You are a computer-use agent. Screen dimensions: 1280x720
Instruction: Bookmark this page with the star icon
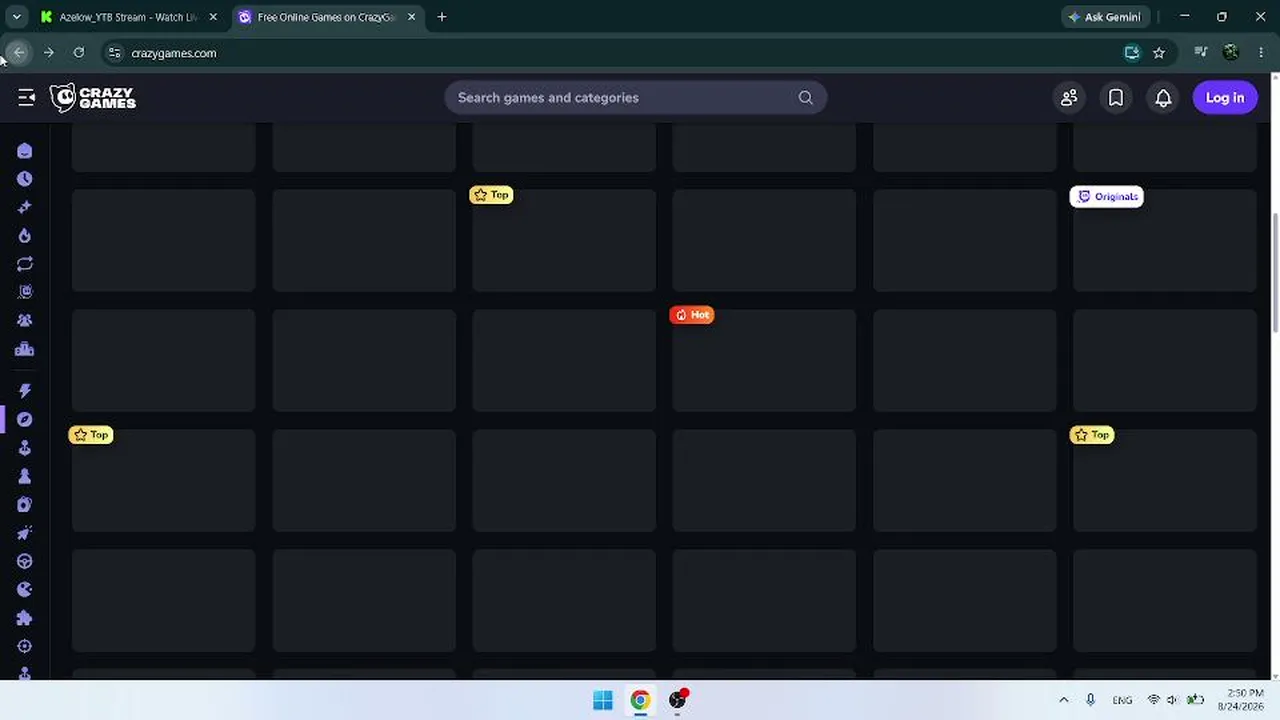coord(1159,53)
